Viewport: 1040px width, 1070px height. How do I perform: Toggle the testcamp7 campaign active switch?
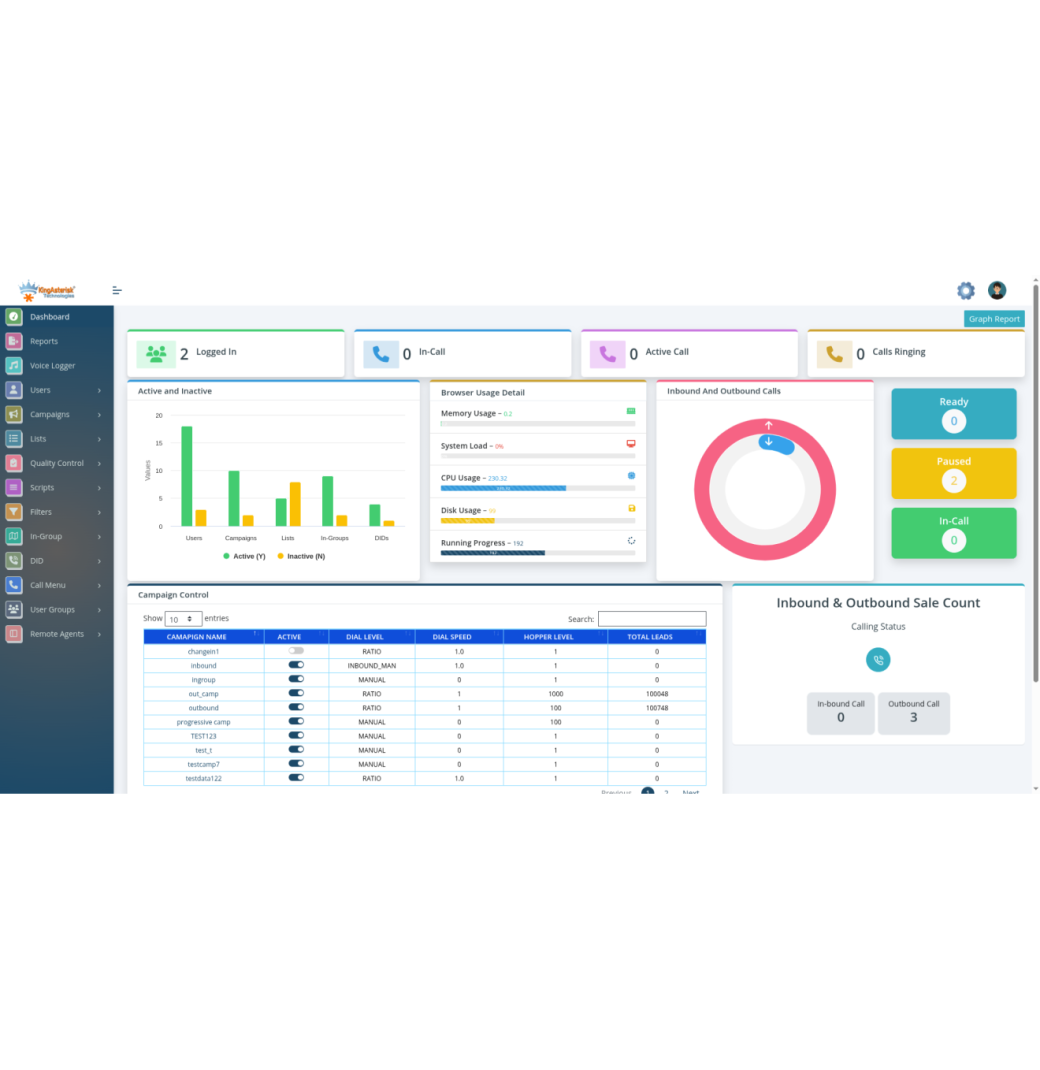click(x=296, y=764)
